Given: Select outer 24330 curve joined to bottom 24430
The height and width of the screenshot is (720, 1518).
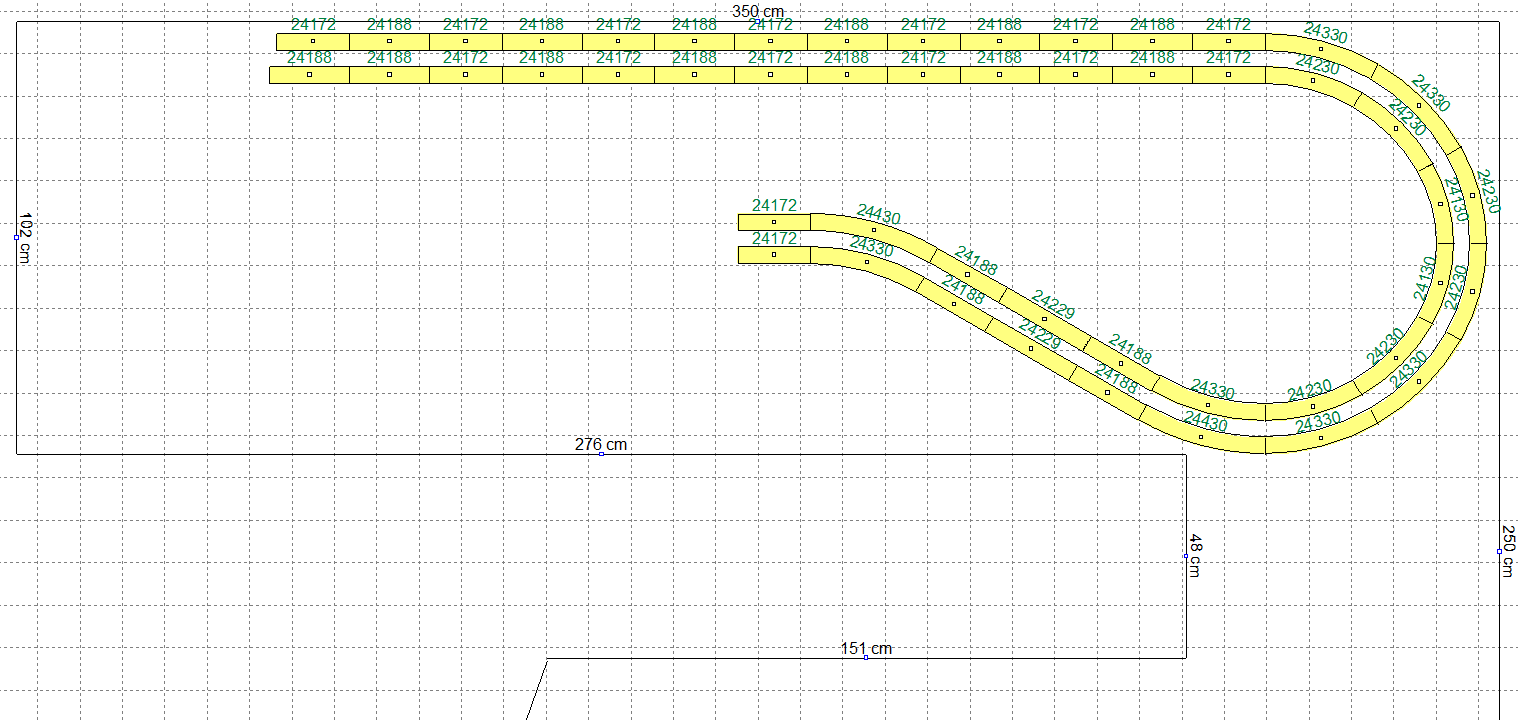Looking at the screenshot, I should pos(1320,437).
